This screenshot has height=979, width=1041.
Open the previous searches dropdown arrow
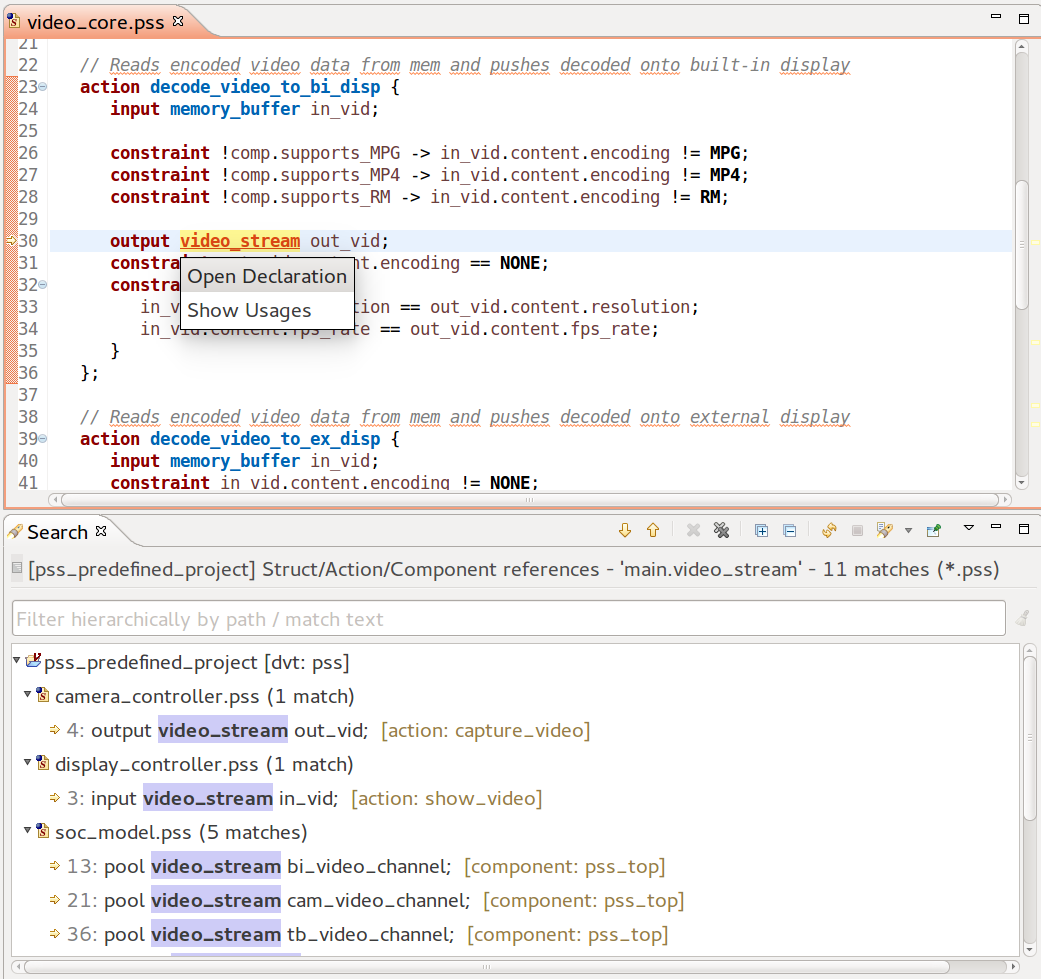908,531
